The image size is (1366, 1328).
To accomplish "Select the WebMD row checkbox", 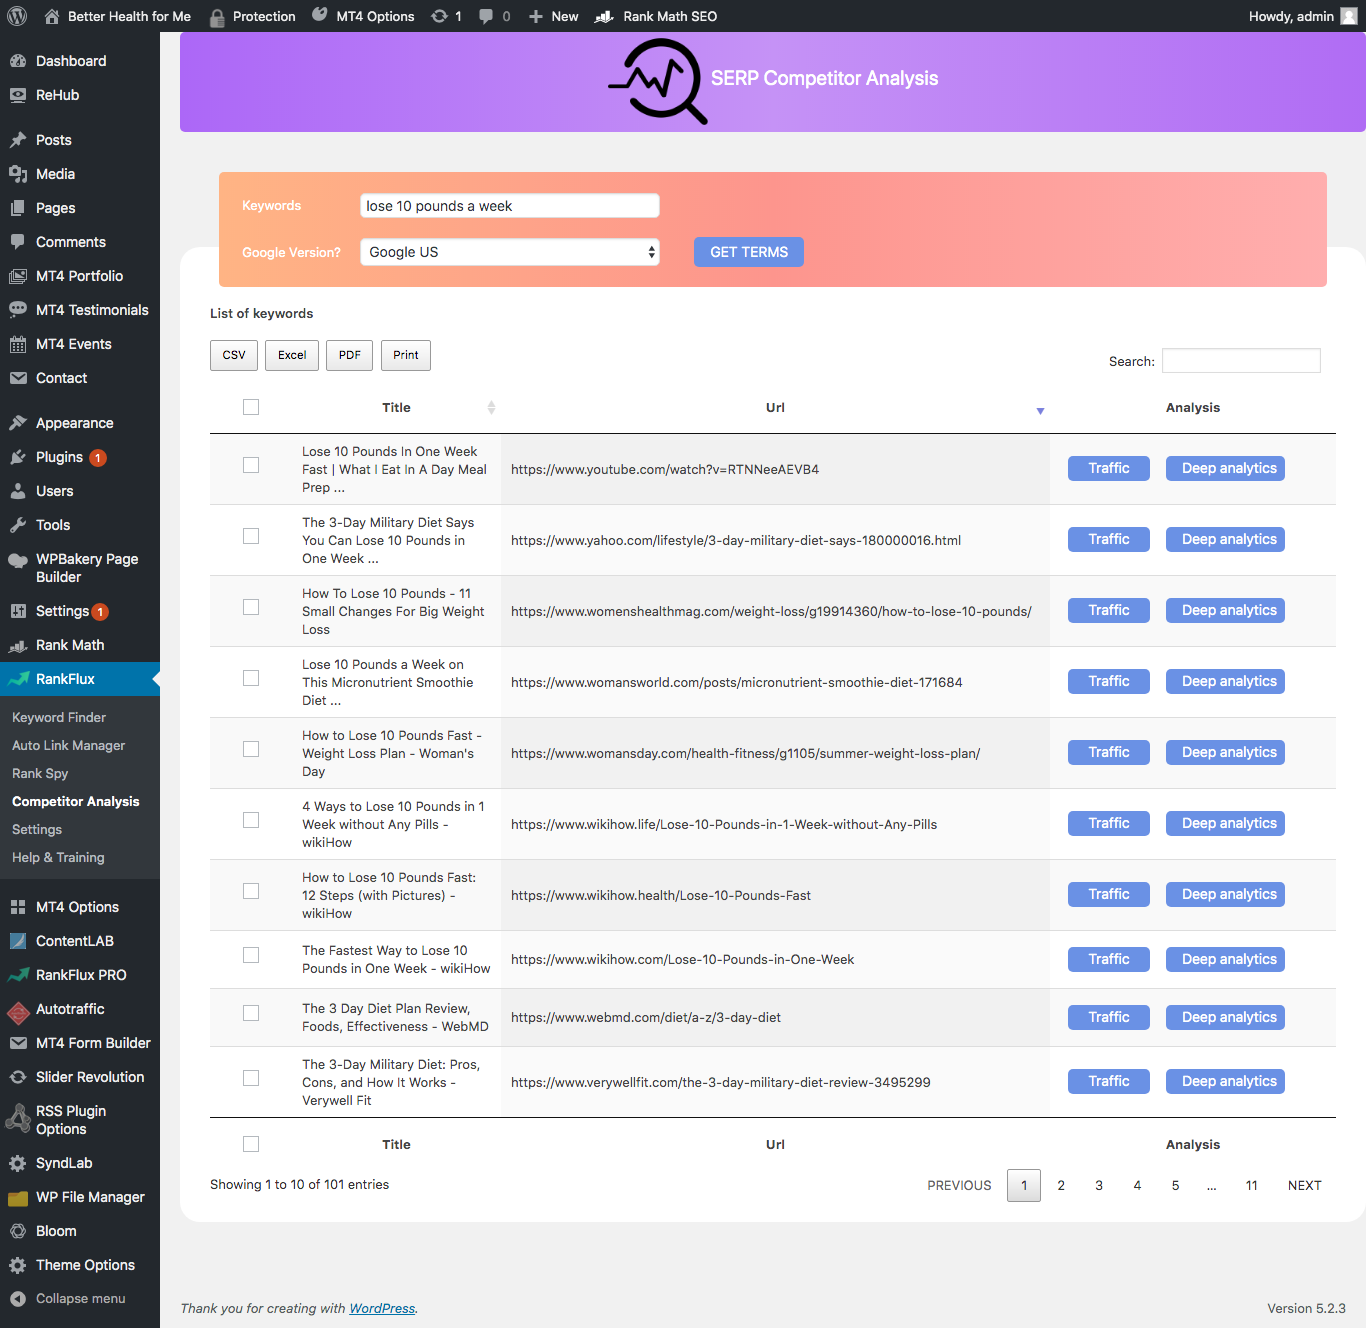I will [251, 1013].
